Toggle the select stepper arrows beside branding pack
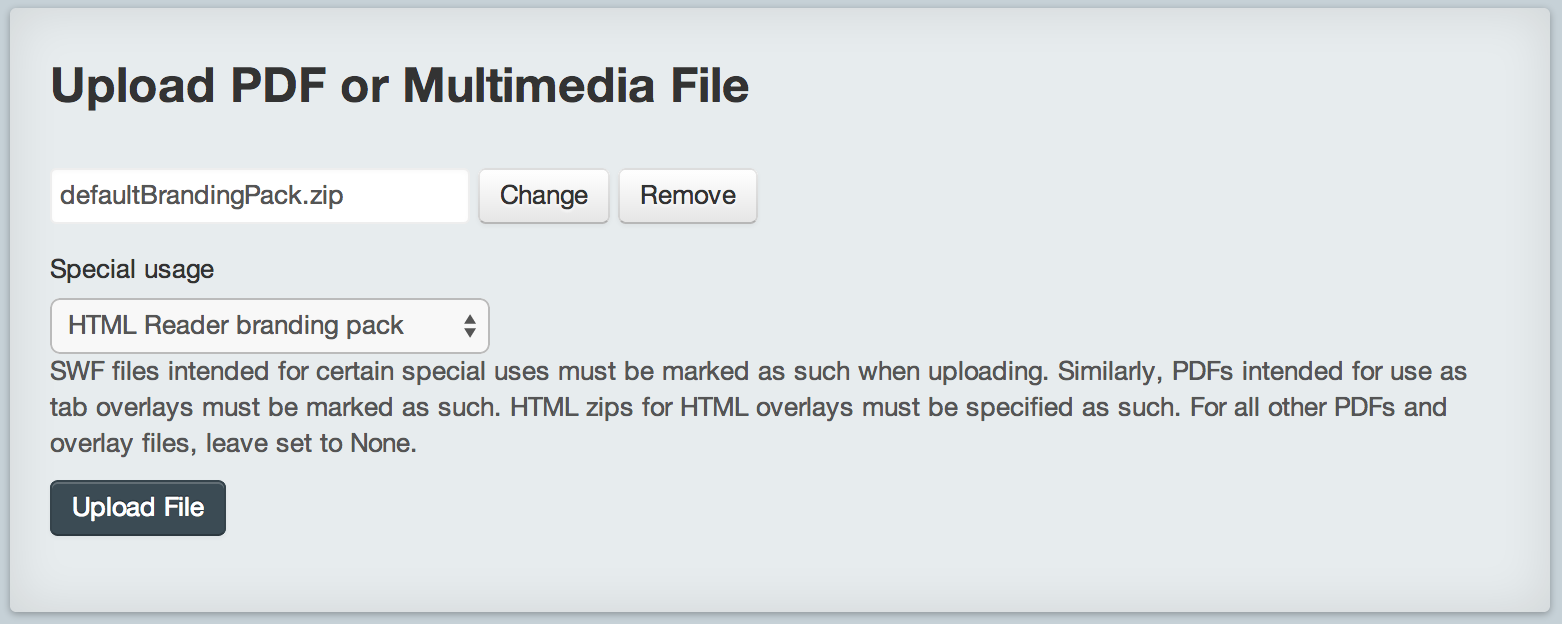 [469, 326]
